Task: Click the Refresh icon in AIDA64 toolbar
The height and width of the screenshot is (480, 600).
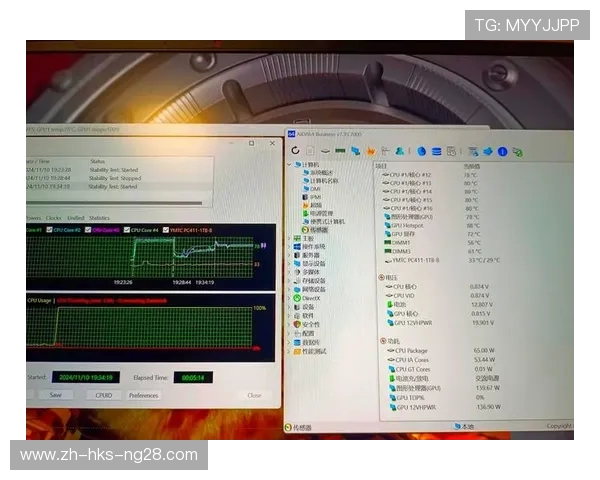Action: (296, 151)
